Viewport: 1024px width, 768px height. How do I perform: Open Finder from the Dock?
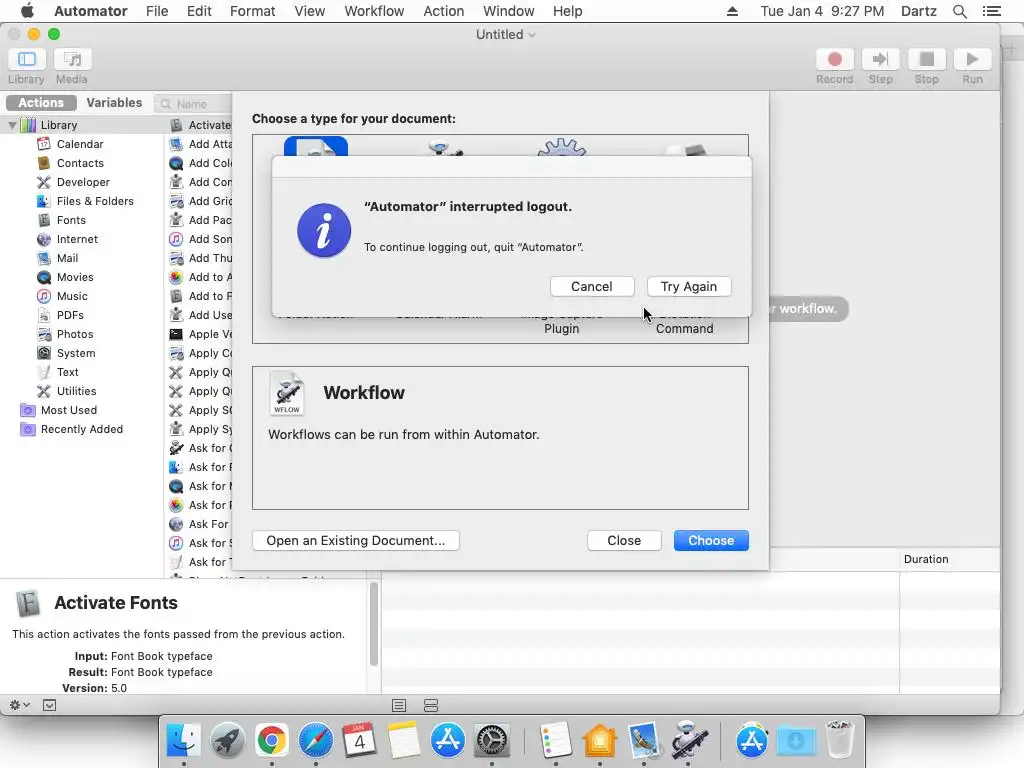184,741
